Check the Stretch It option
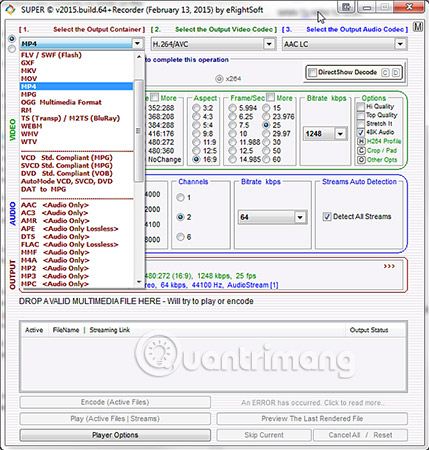 point(361,124)
